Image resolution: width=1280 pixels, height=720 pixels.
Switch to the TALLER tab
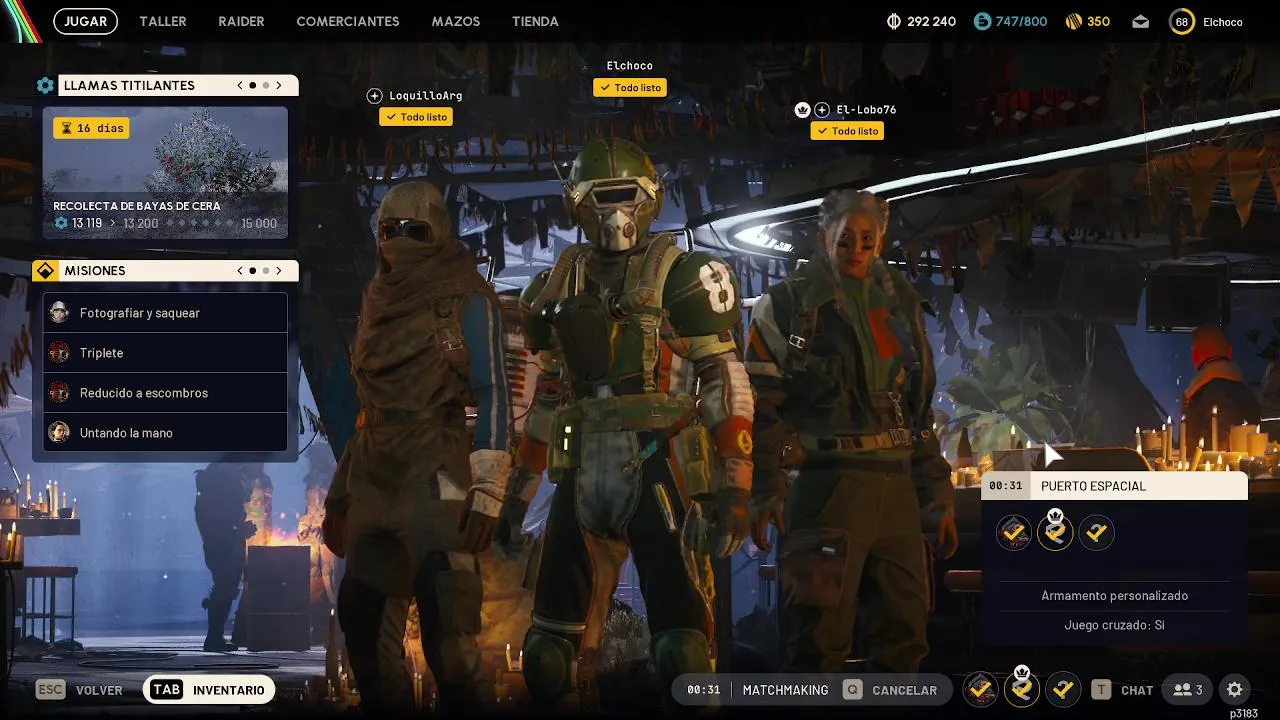coord(163,21)
